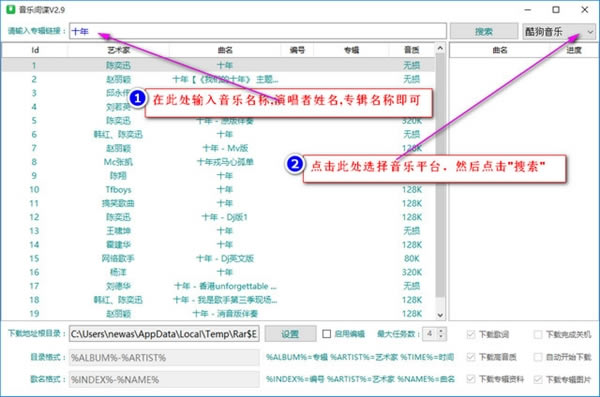Click the green app icon in title bar
This screenshot has height=397, width=600.
tap(11, 10)
